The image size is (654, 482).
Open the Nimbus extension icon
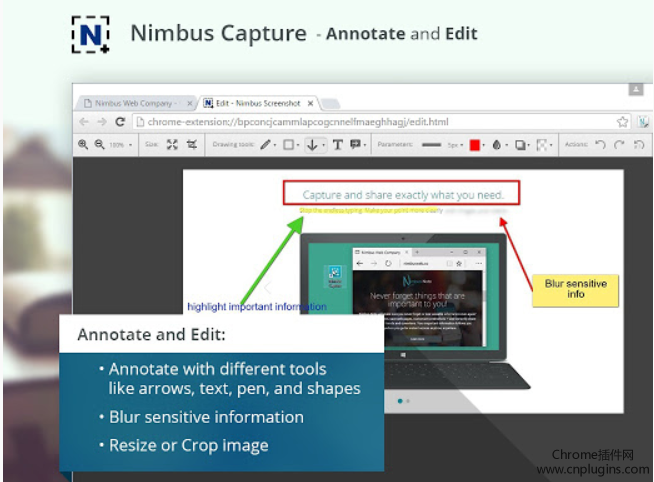click(642, 122)
